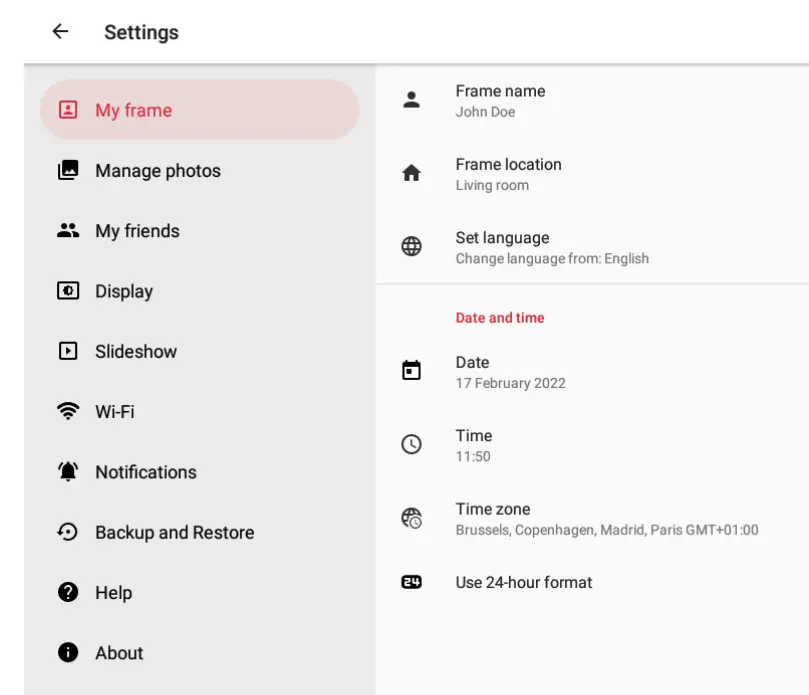The height and width of the screenshot is (695, 809).
Task: Click the back arrow icon
Action: (60, 31)
